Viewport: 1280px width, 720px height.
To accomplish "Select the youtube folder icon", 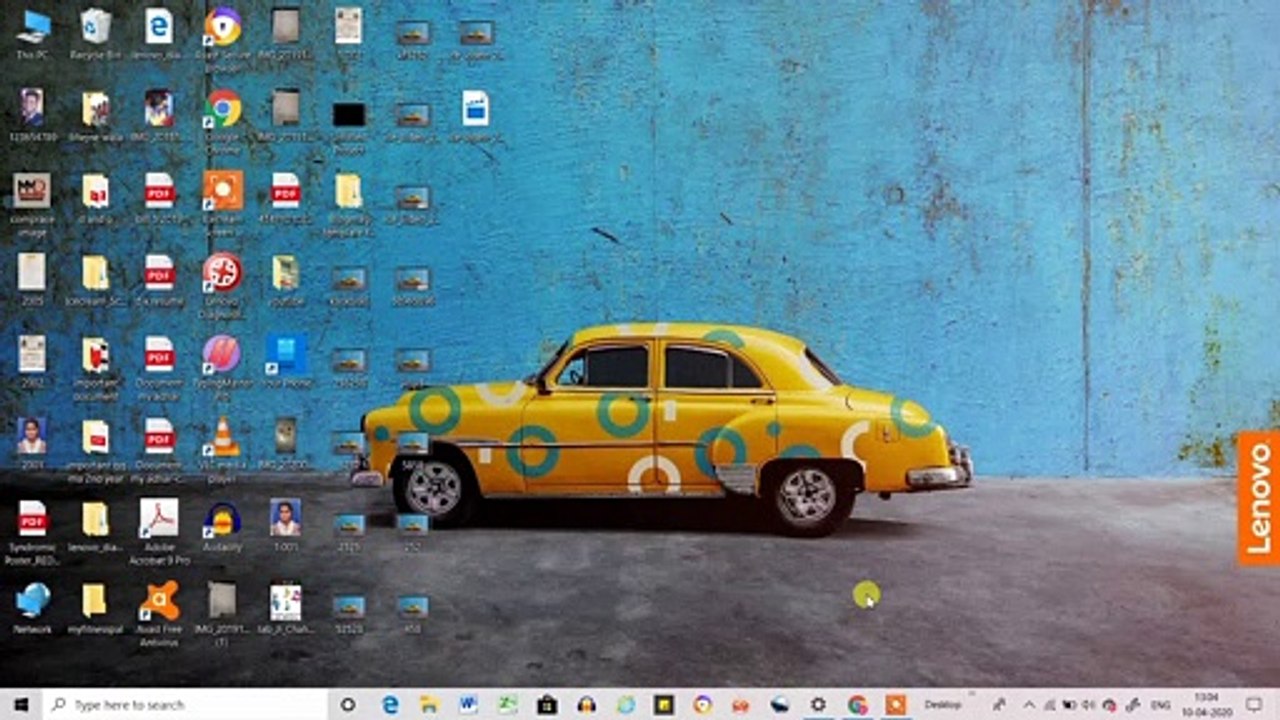I will [x=286, y=280].
